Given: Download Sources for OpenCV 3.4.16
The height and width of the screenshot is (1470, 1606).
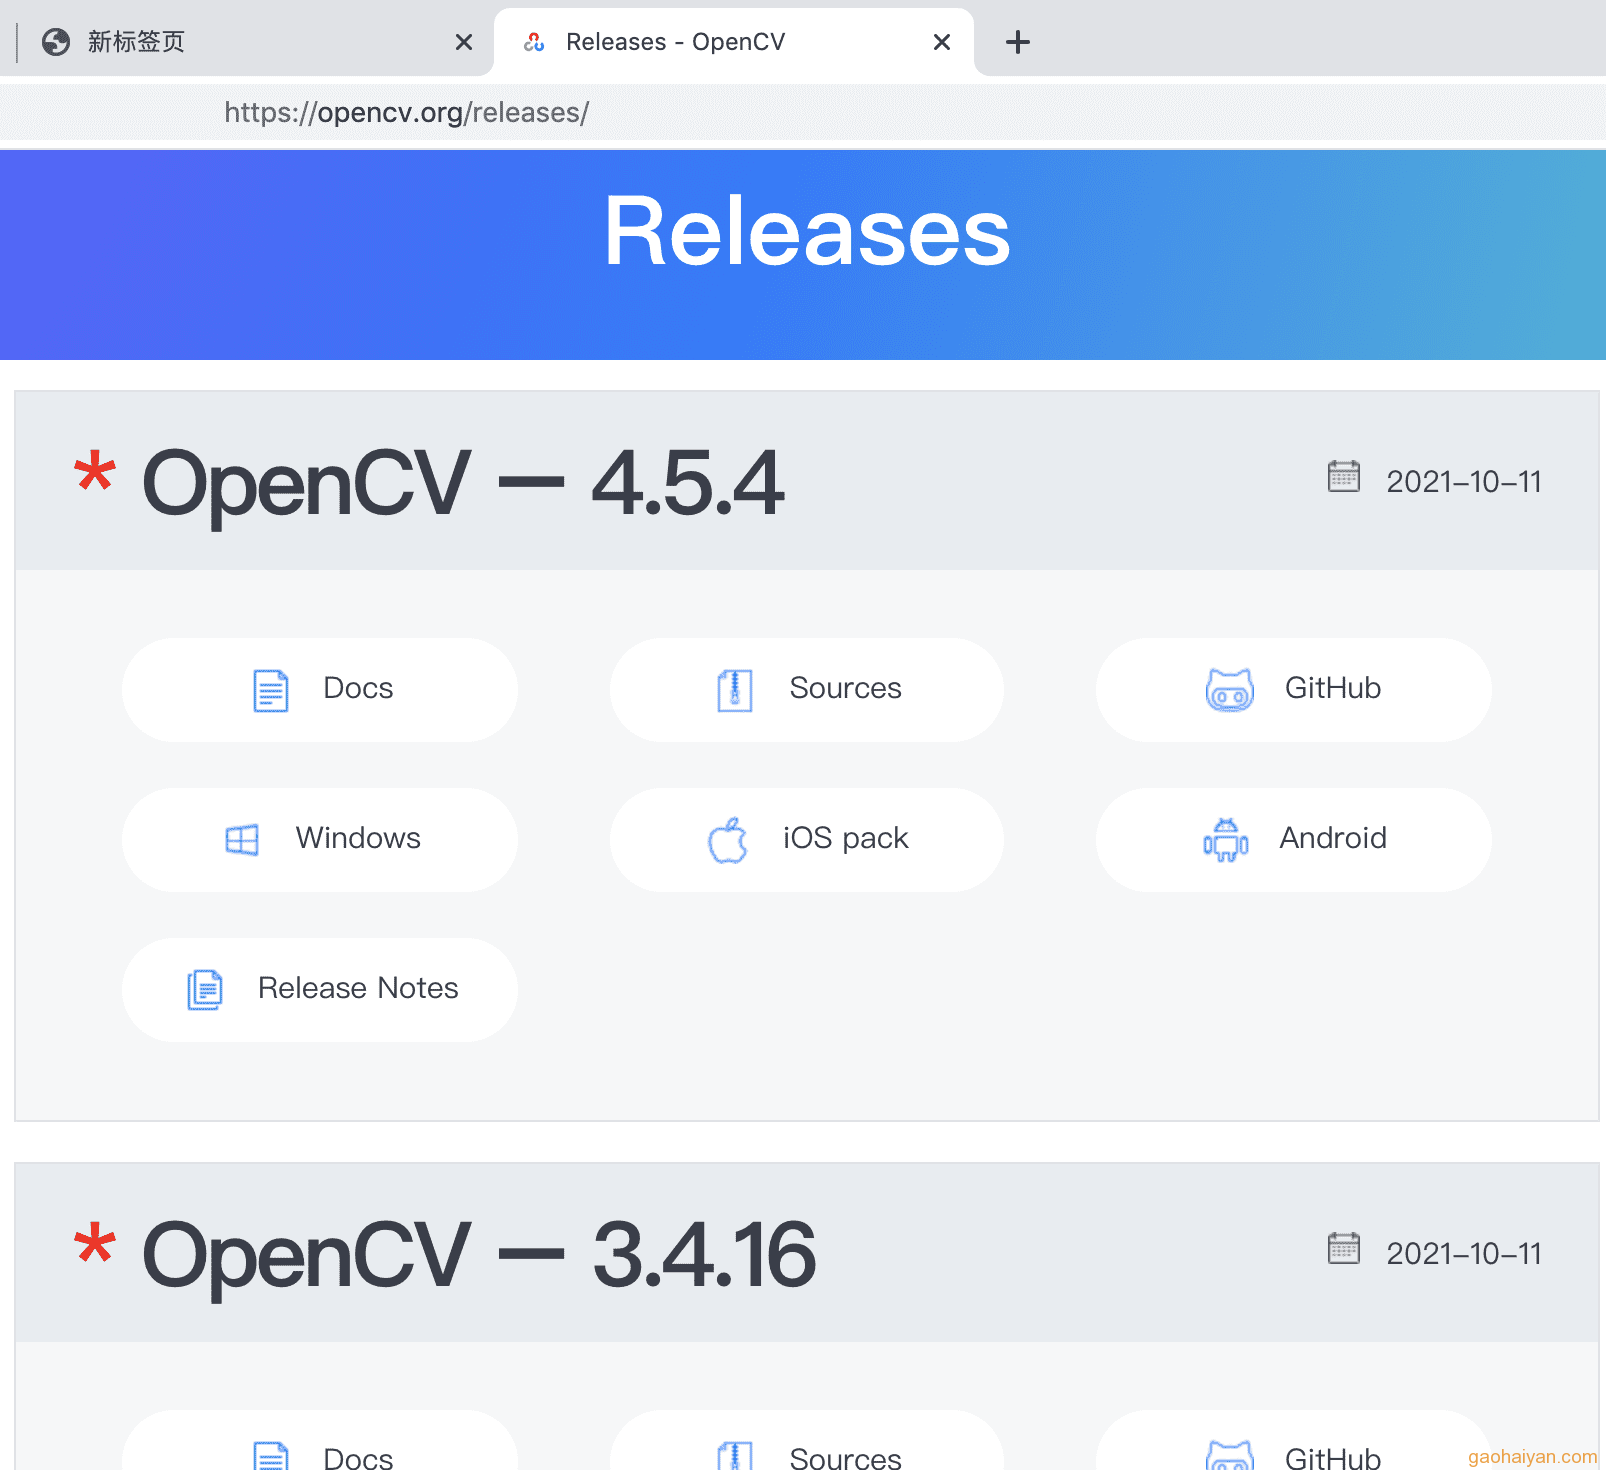Looking at the screenshot, I should point(807,1442).
